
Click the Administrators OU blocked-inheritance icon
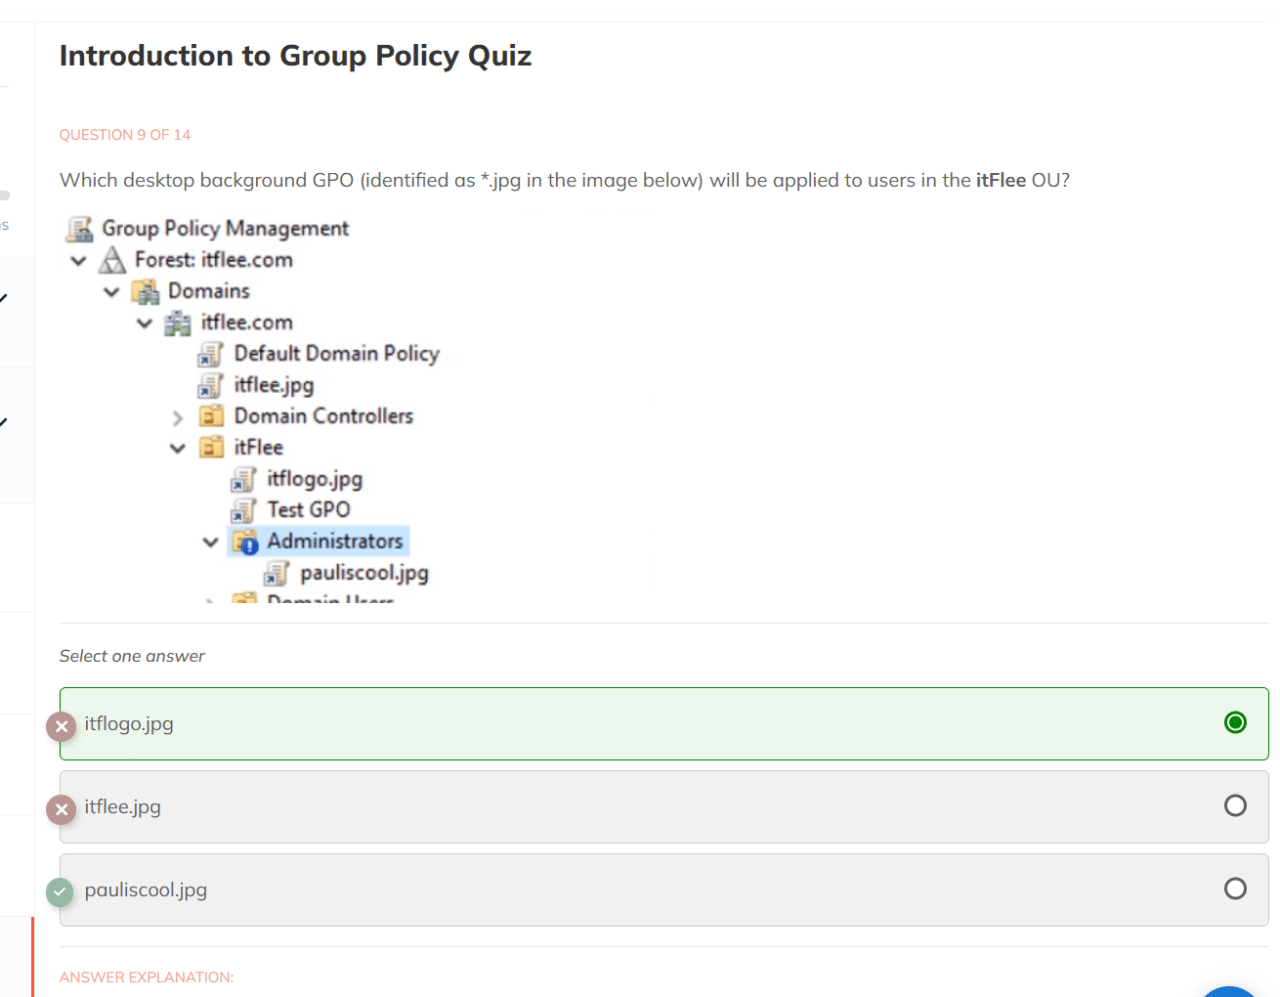(x=244, y=542)
